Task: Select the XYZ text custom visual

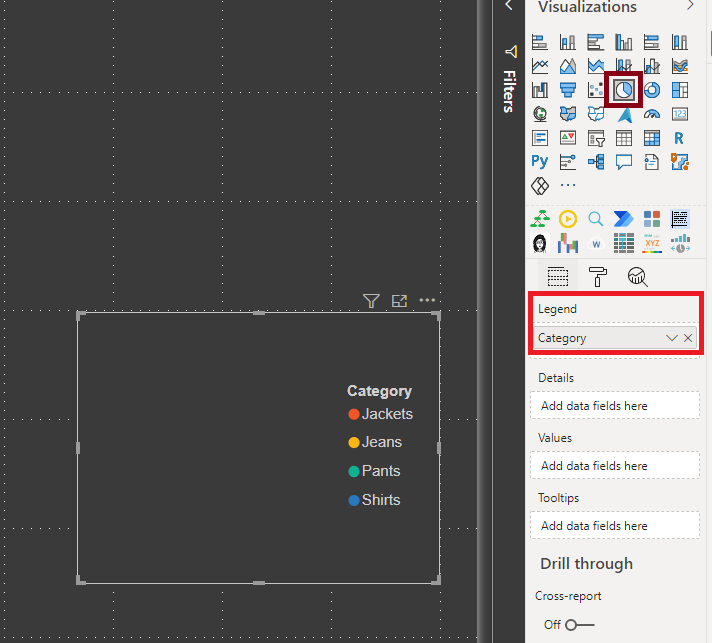Action: [x=652, y=243]
